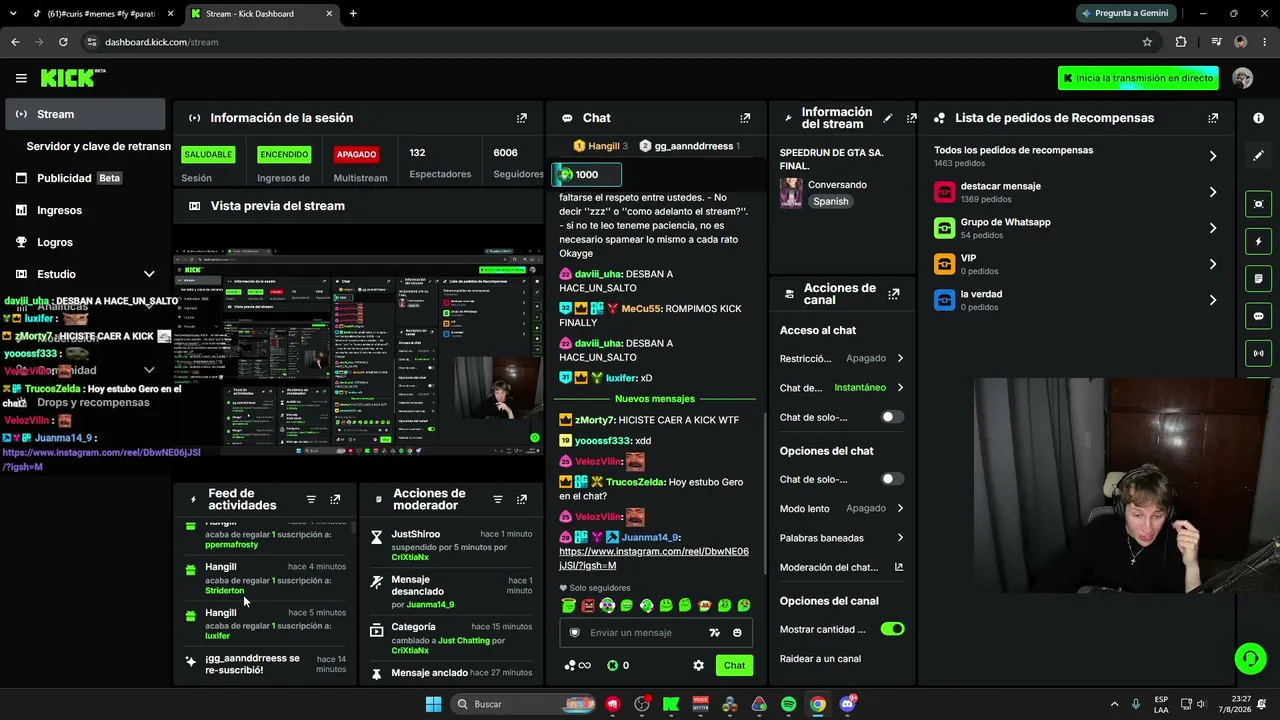Select Stream in the left sidebar
1280x720 pixels.
[x=85, y=114]
